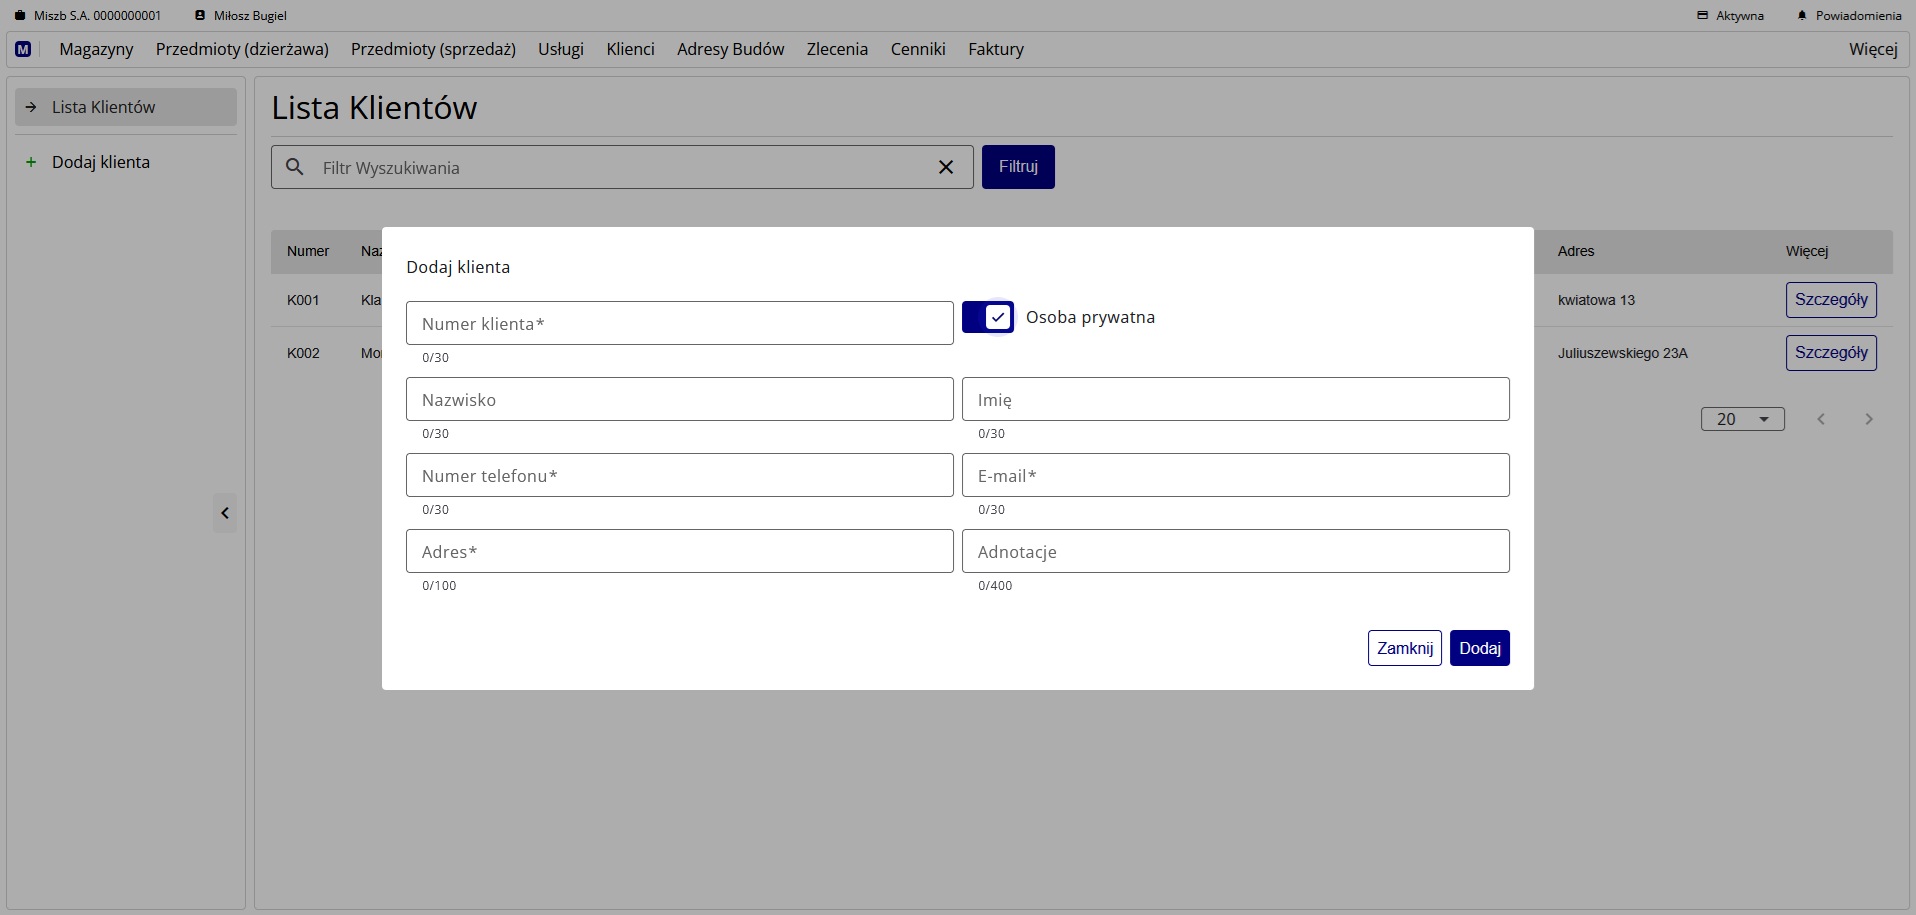The width and height of the screenshot is (1916, 915).
Task: Open the Magazyny menu
Action: 96,49
